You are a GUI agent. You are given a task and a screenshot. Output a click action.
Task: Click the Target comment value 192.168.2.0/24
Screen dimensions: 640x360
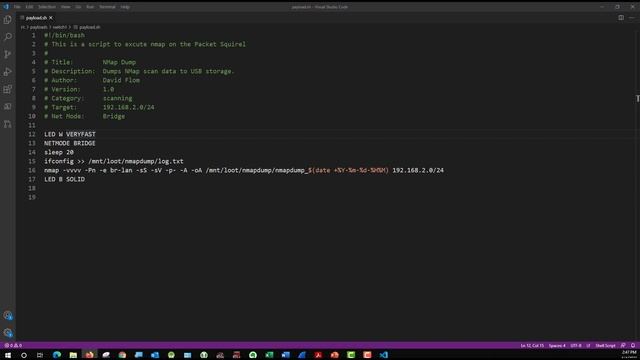[129, 107]
